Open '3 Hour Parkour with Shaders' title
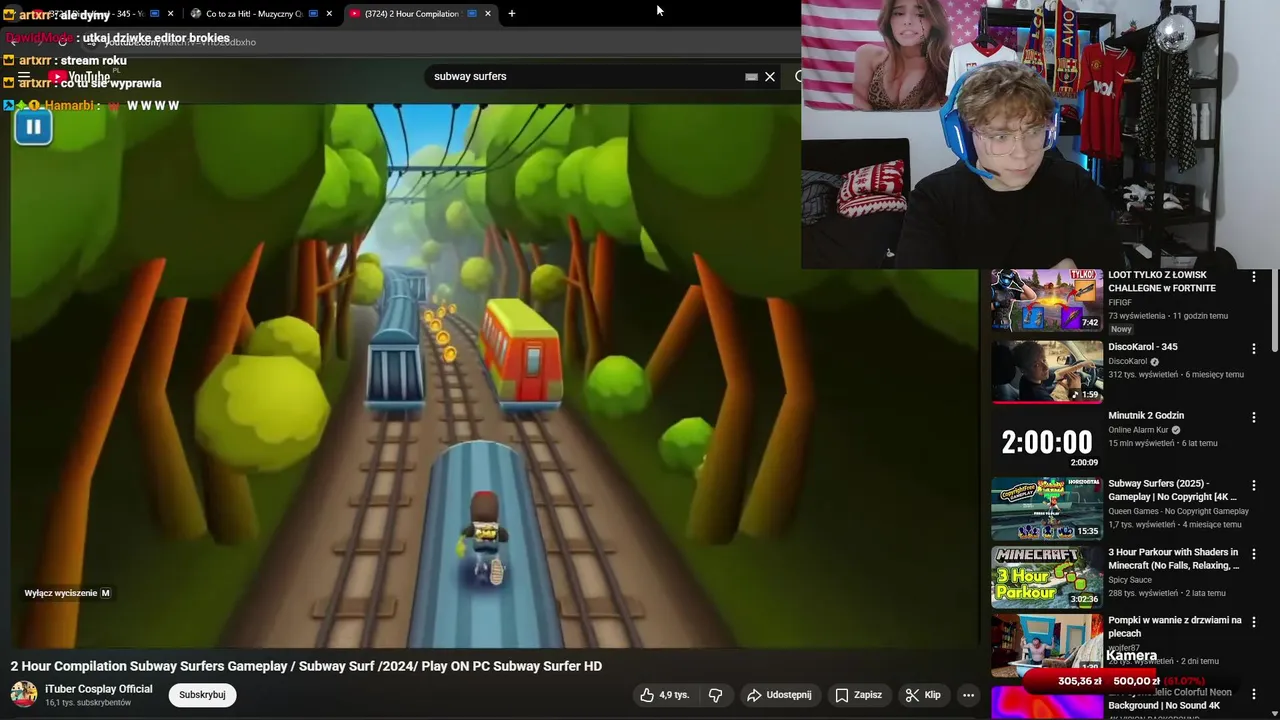The image size is (1280, 720). coord(1173,558)
